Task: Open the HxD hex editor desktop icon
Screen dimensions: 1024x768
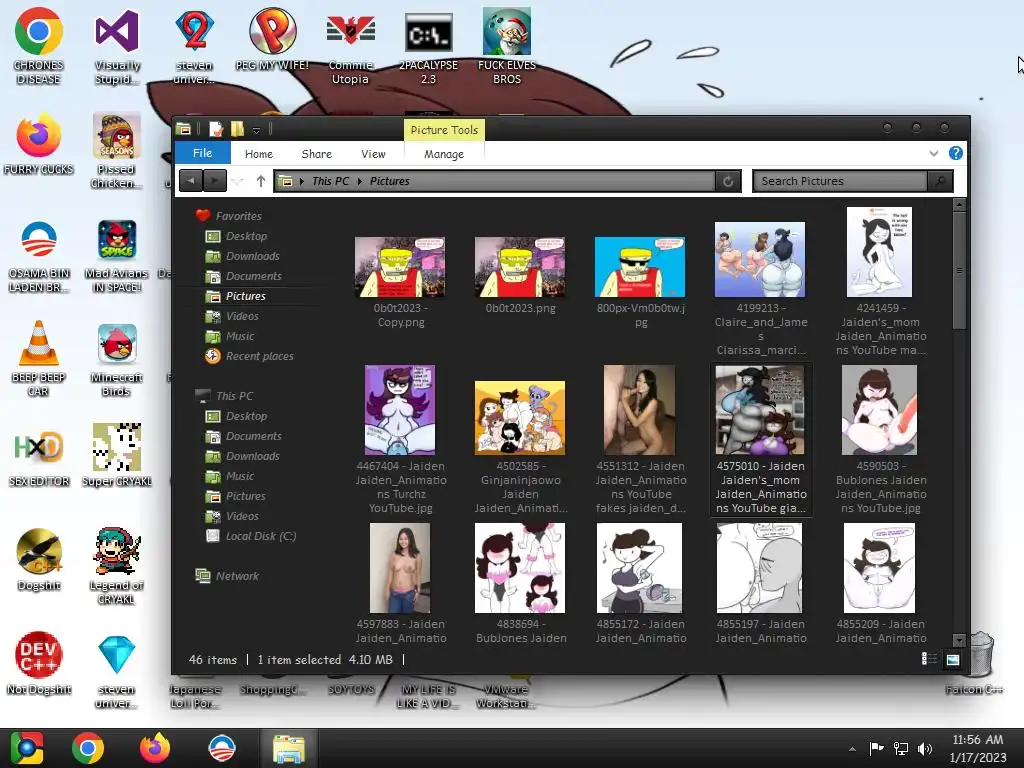Action: [x=39, y=456]
